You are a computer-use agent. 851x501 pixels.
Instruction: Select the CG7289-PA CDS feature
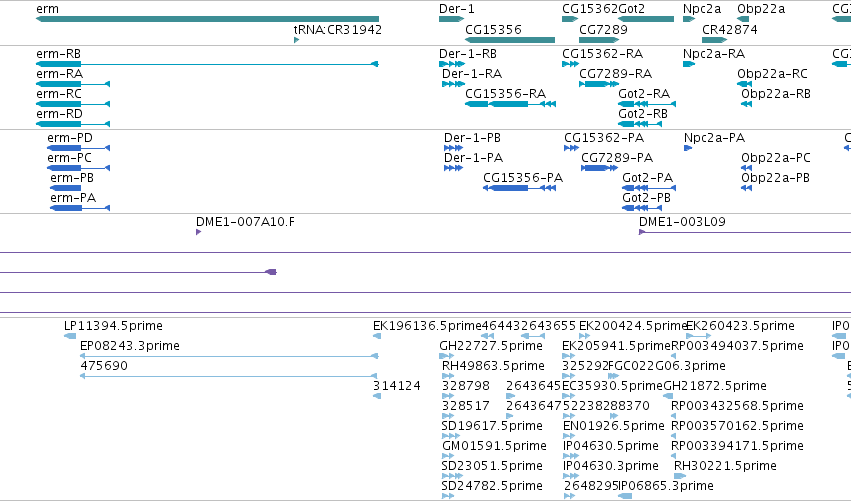tap(600, 168)
